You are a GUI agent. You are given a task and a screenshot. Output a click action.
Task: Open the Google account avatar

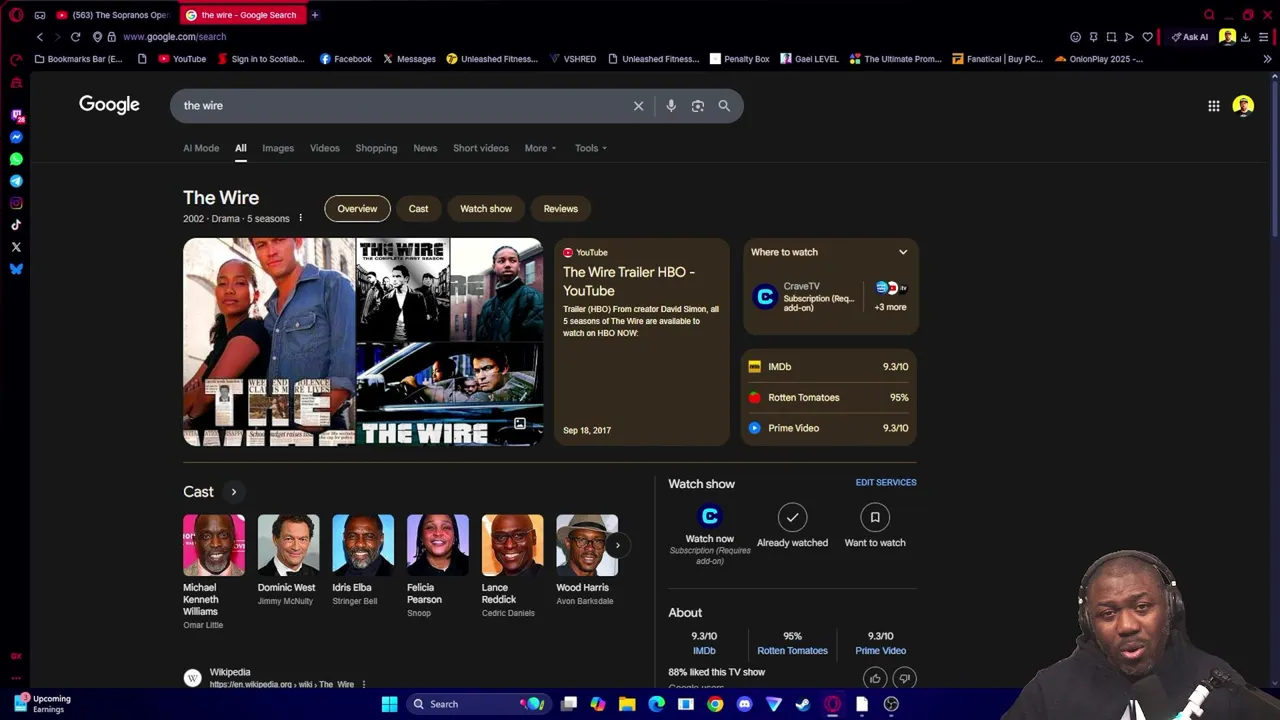(1243, 106)
